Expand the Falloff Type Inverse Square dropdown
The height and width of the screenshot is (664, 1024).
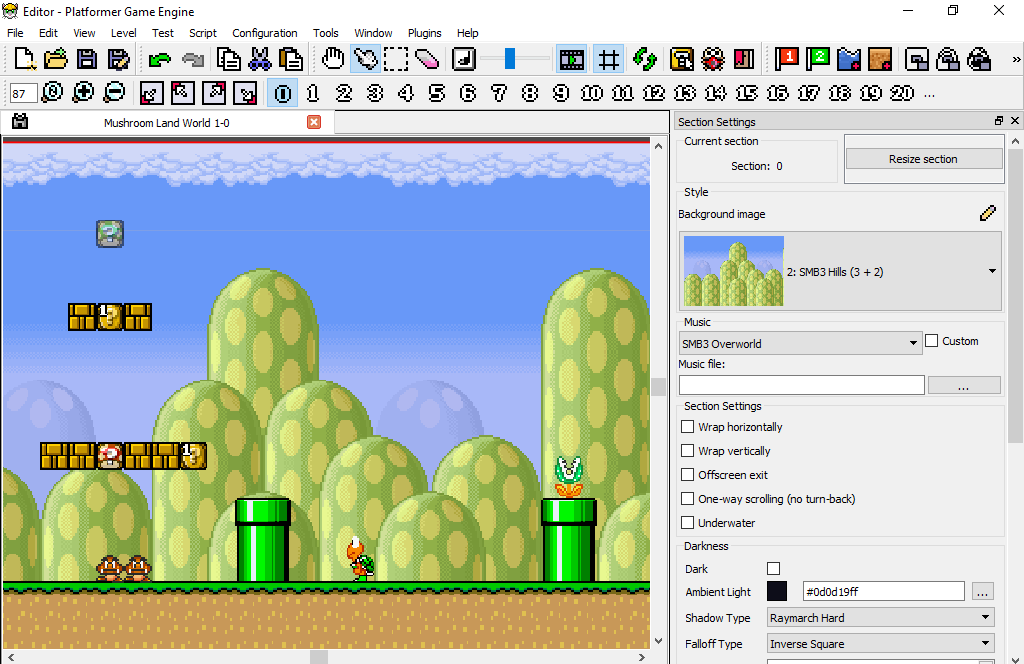tap(880, 644)
